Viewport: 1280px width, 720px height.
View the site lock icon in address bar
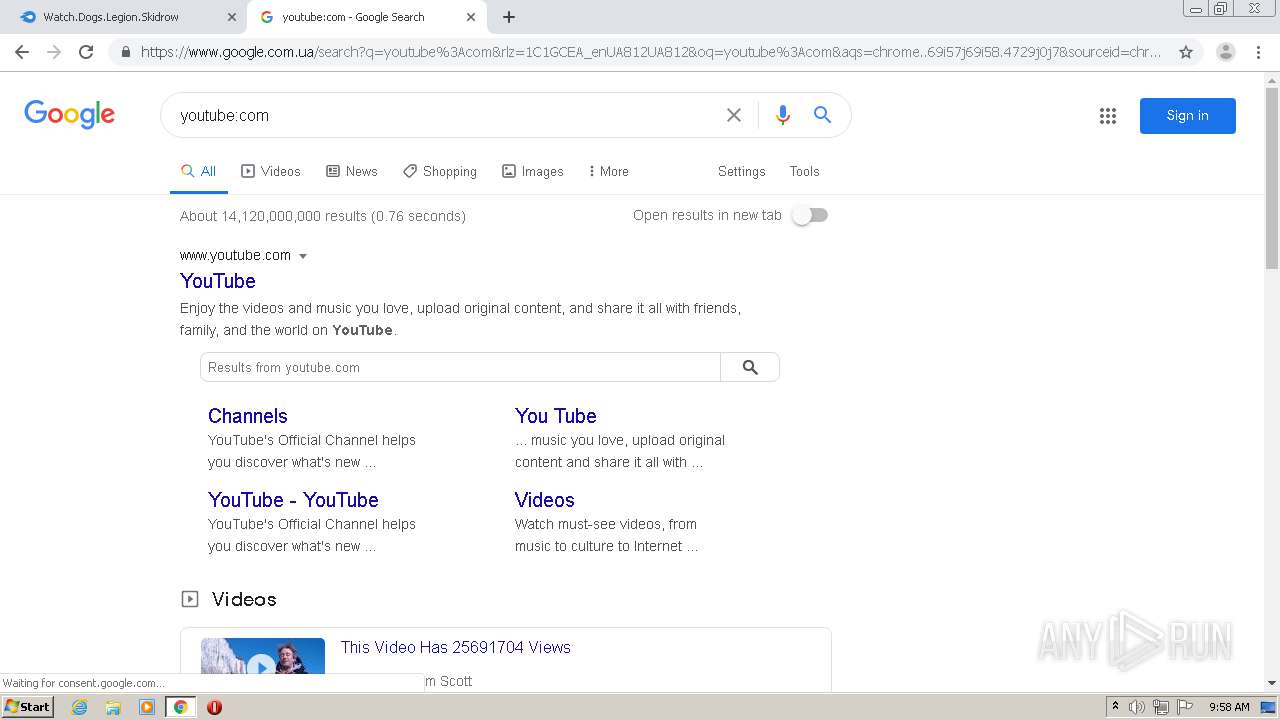click(125, 52)
